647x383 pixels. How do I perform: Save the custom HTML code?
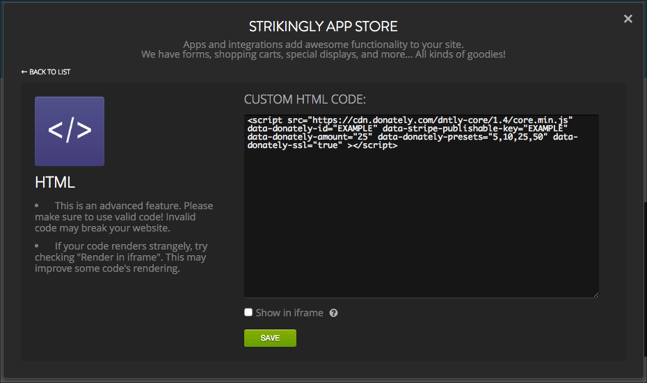point(270,338)
